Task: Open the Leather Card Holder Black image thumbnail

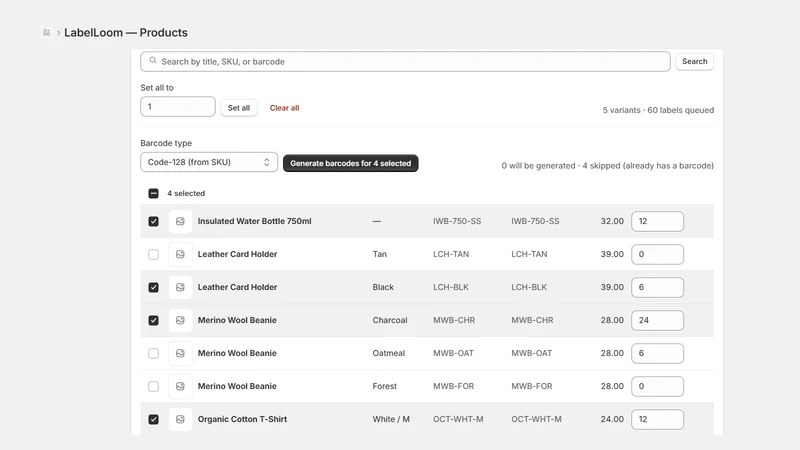Action: pos(180,287)
